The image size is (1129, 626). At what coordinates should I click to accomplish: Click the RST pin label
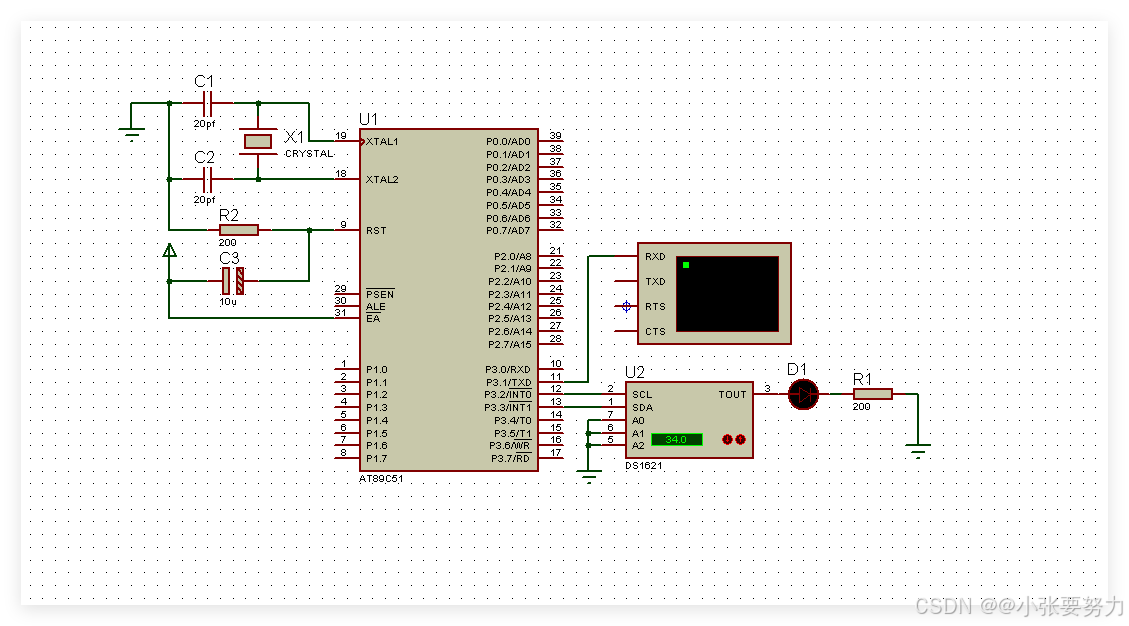tap(376, 231)
